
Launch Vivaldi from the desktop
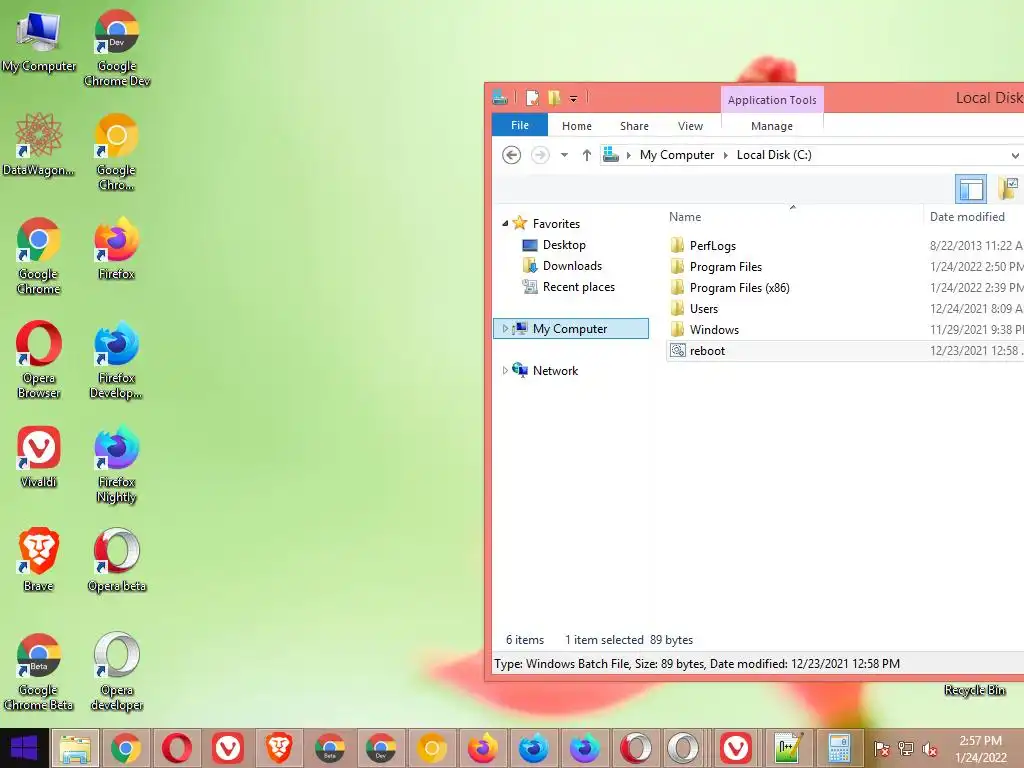(39, 456)
